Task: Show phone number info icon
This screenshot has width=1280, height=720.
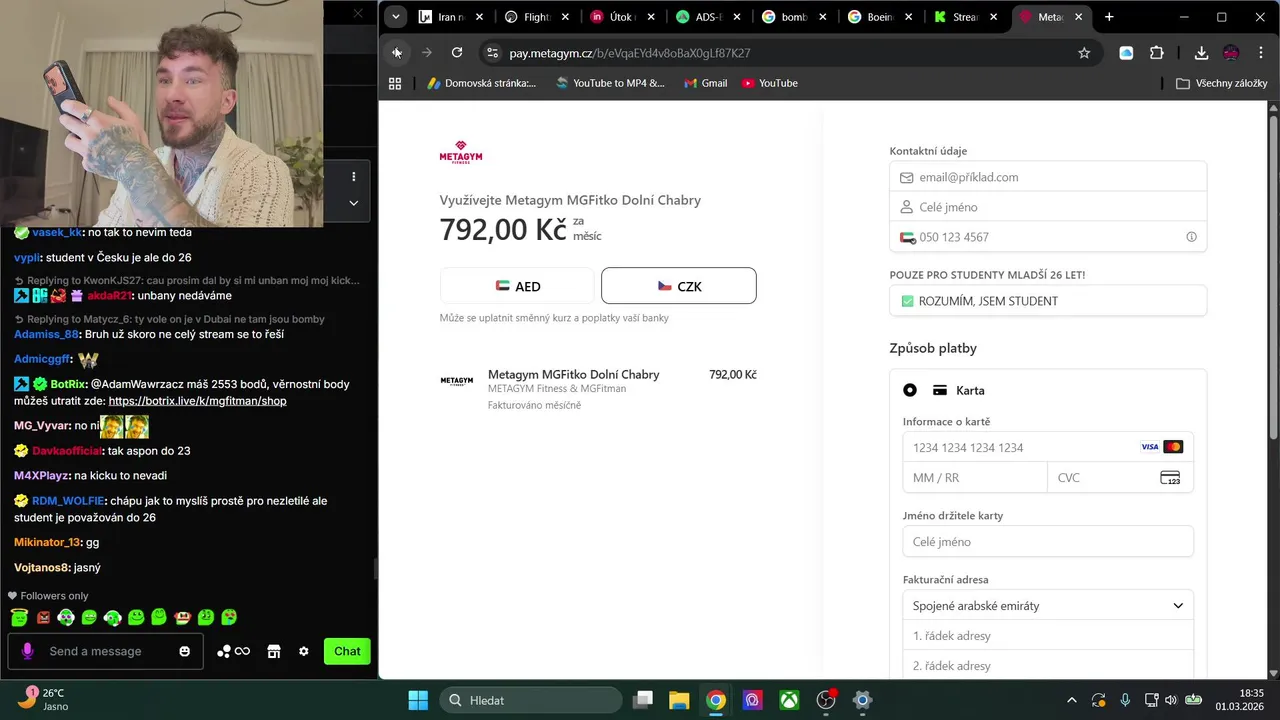Action: pos(1191,237)
